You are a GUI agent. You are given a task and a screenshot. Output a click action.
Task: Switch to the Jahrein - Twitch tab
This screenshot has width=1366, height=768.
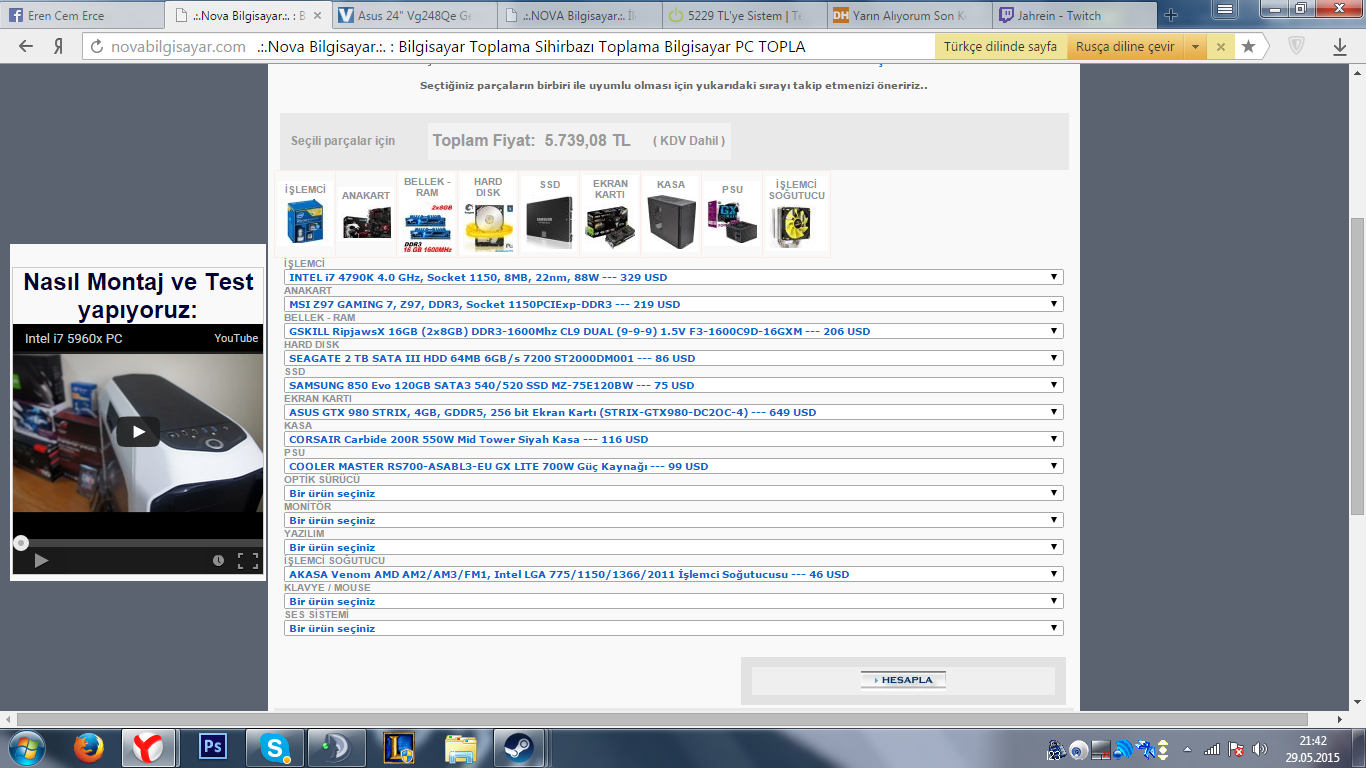click(1070, 15)
